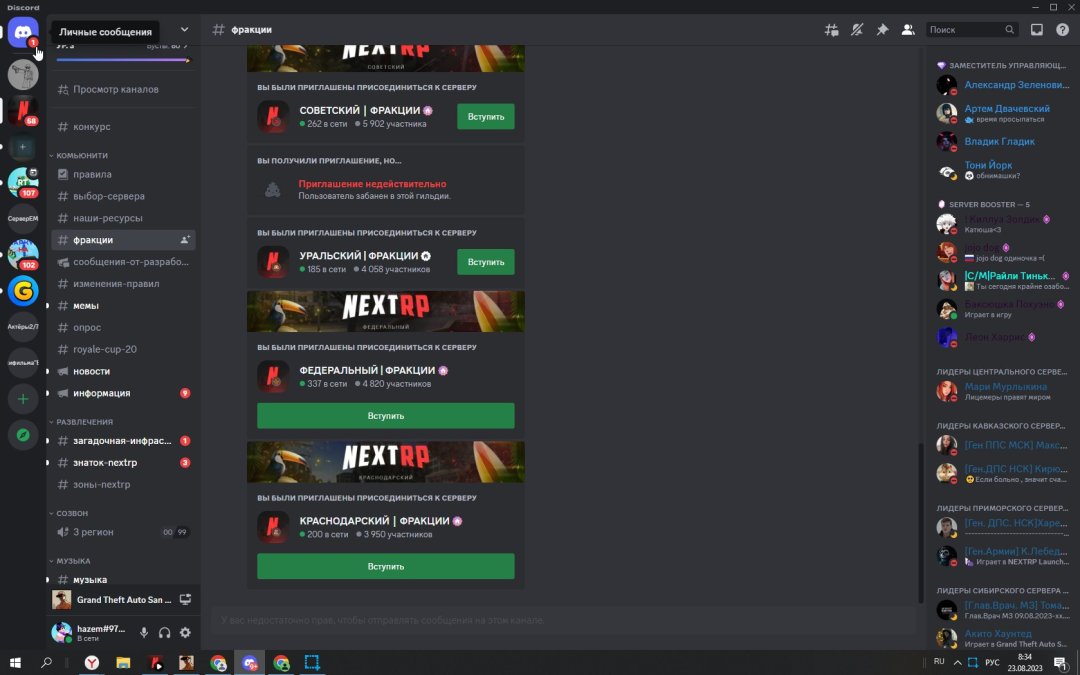Viewport: 1080px width, 675px height.
Task: Open the зоны-nextrp channel
Action: (123, 484)
